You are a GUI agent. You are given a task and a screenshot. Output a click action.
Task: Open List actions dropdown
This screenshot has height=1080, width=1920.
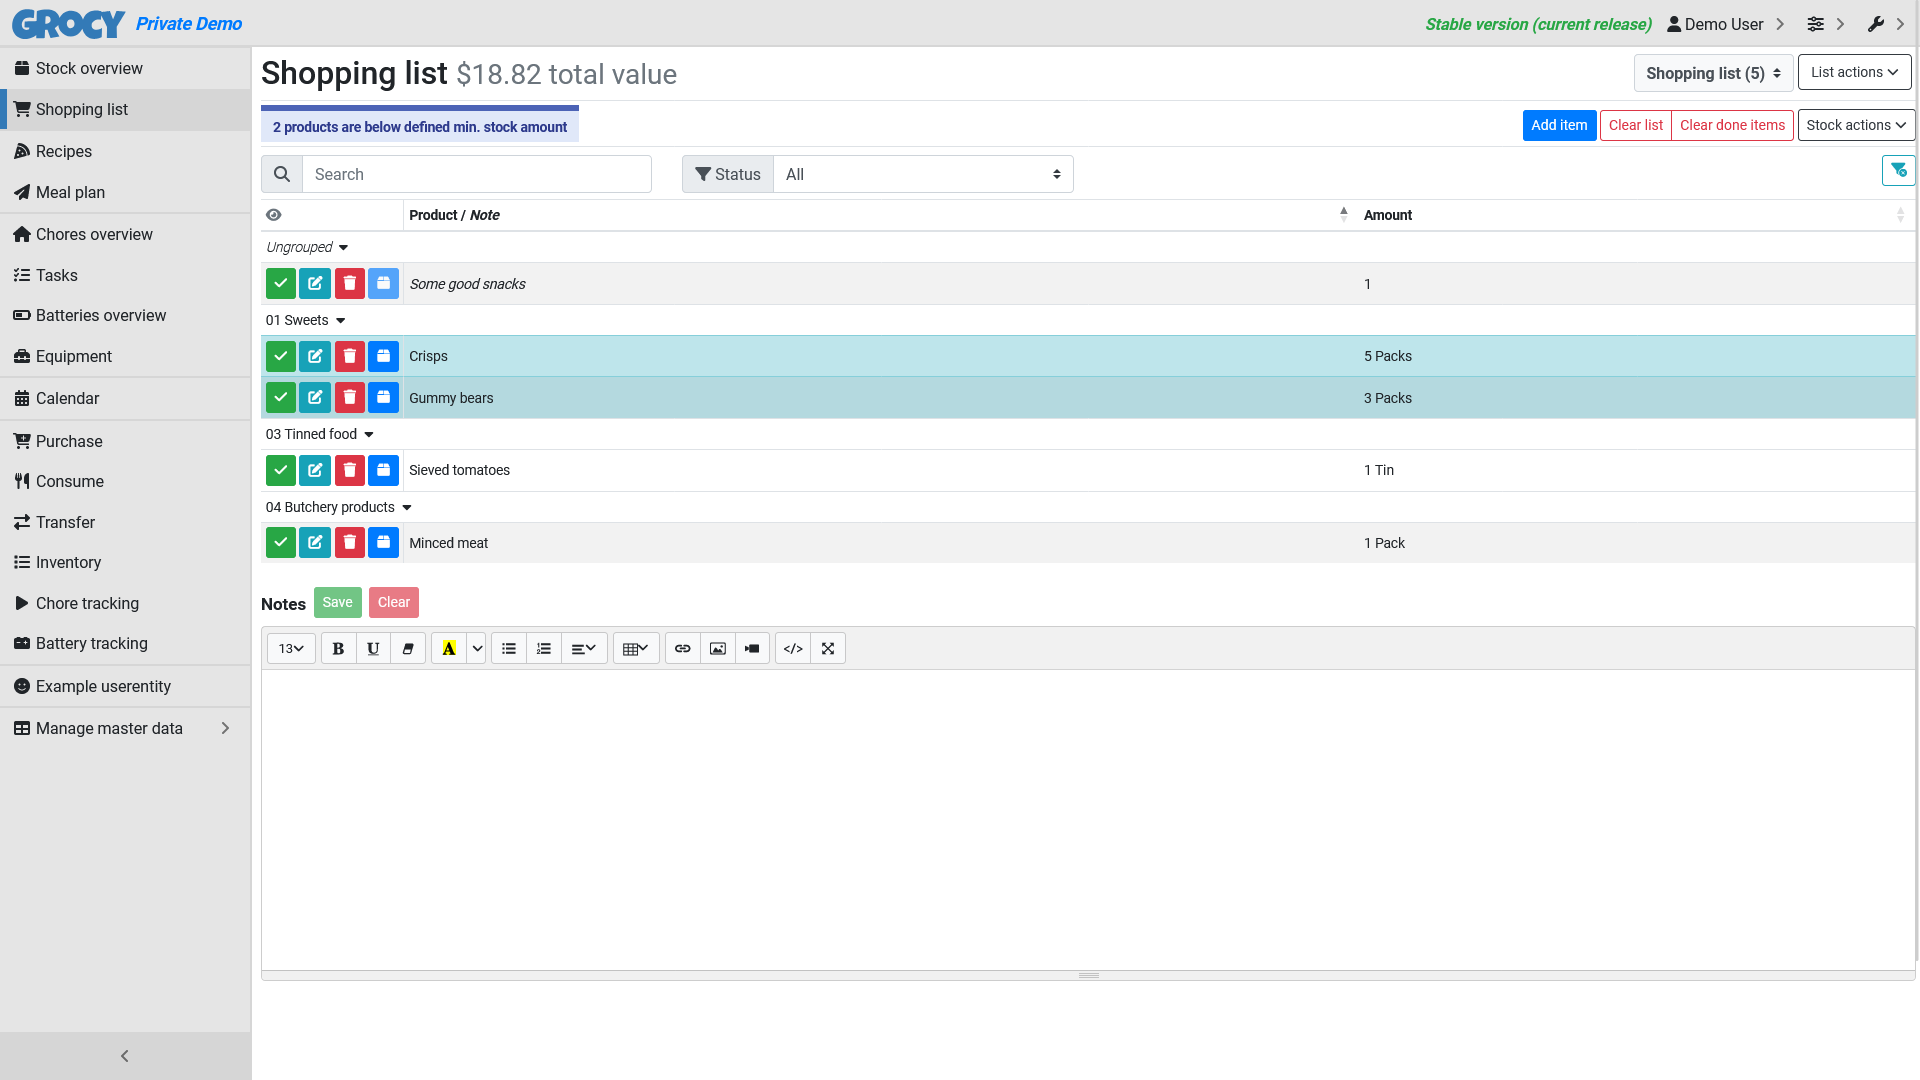pos(1854,72)
